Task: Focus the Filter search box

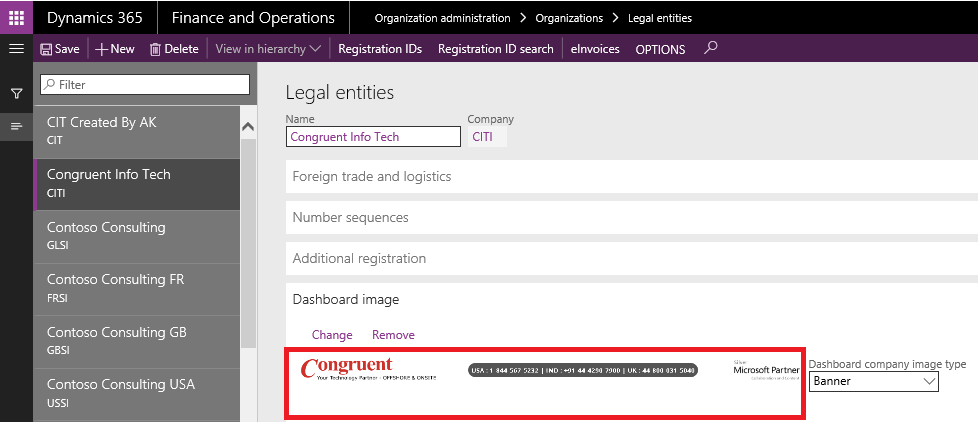Action: click(x=145, y=84)
